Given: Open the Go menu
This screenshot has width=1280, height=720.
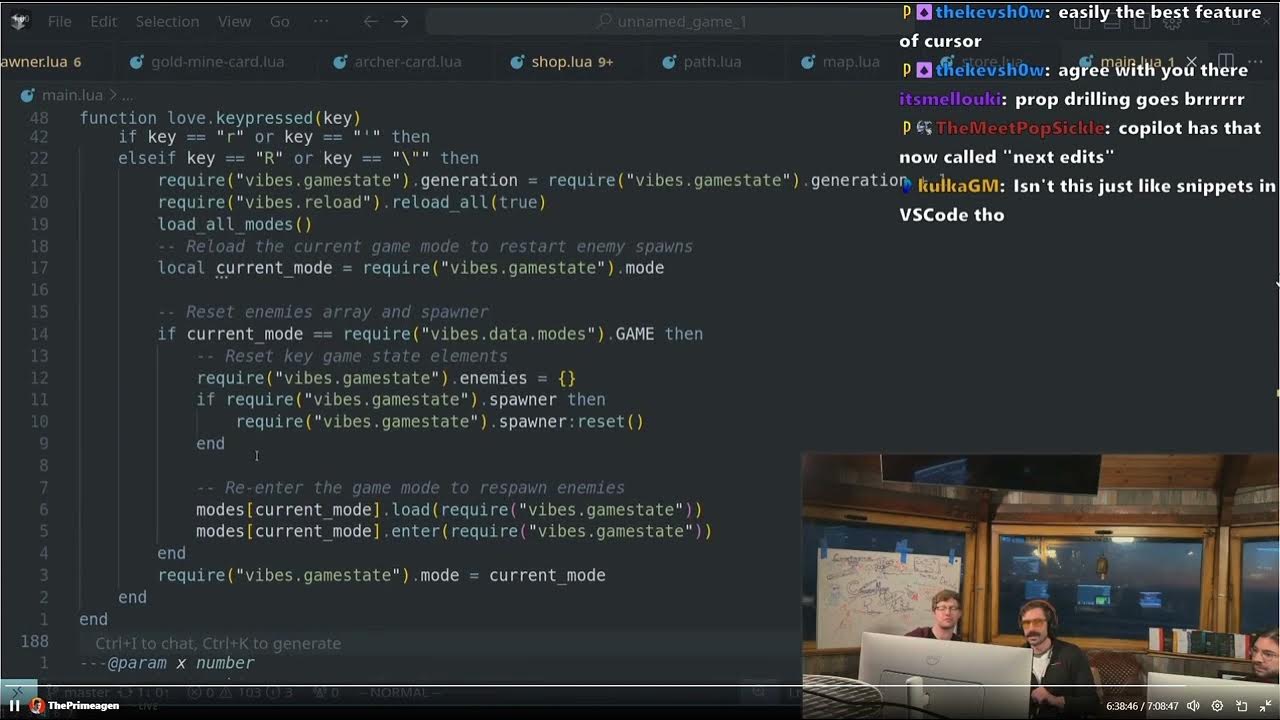Looking at the screenshot, I should tap(280, 21).
